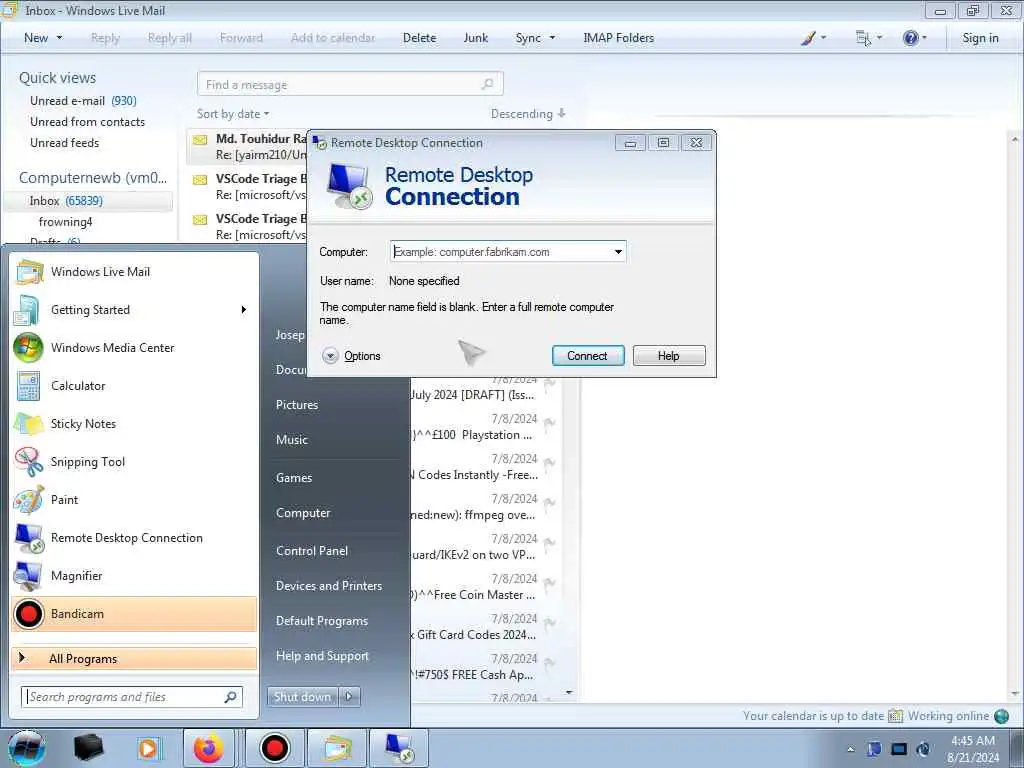
Task: Open Computer from the Start menu
Action: tap(303, 513)
